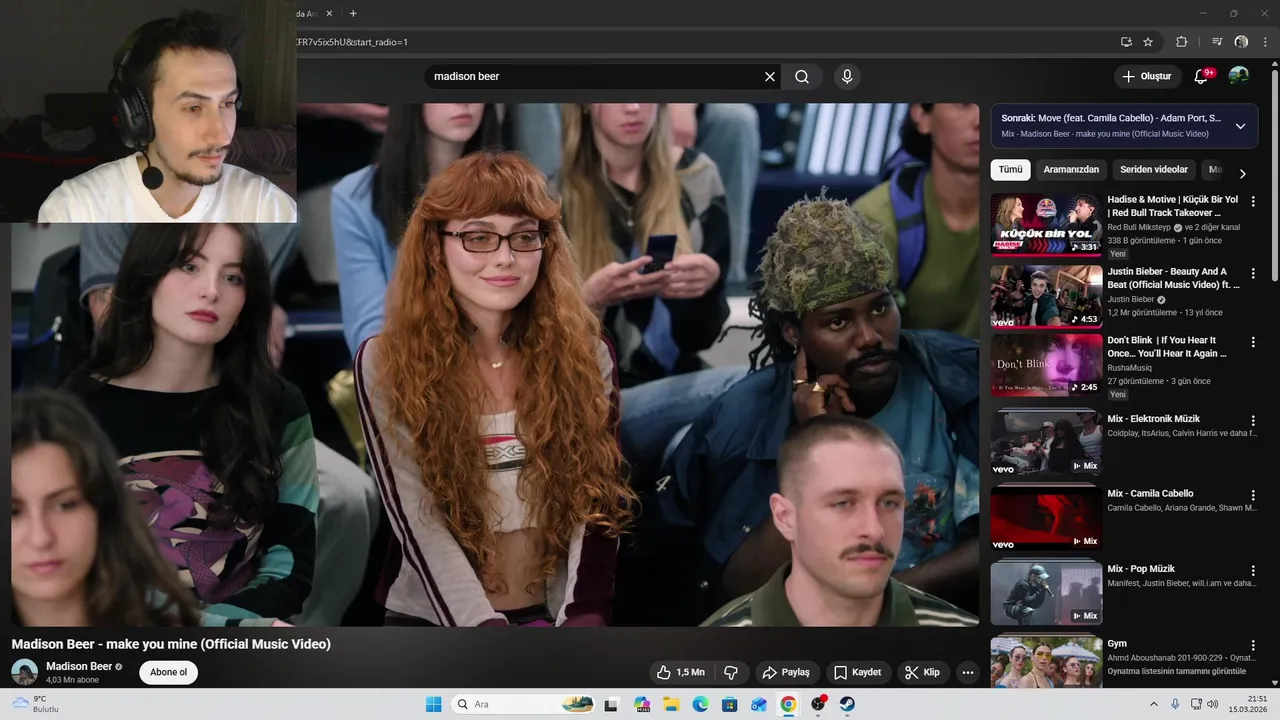1280x720 pixels.
Task: Open Chrome extensions puzzle icon
Action: pyautogui.click(x=1181, y=42)
